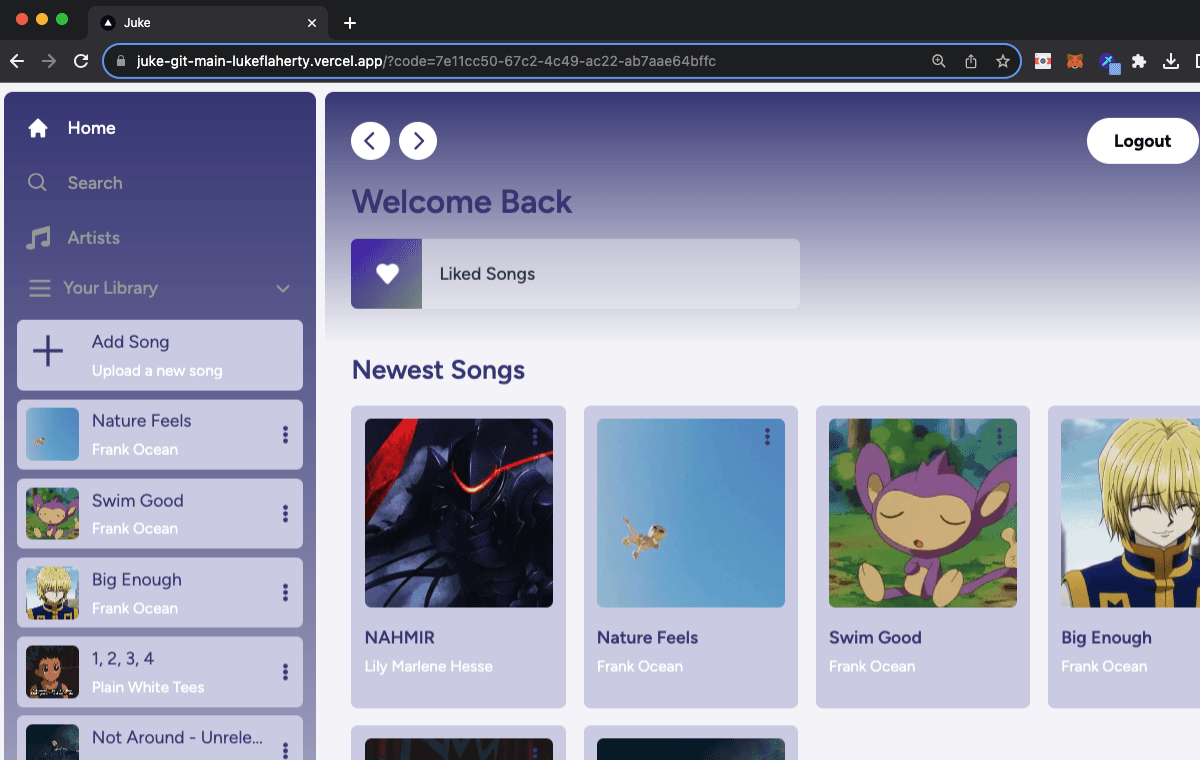1200x760 pixels.
Task: Click the Swim Good card title
Action: coord(875,637)
